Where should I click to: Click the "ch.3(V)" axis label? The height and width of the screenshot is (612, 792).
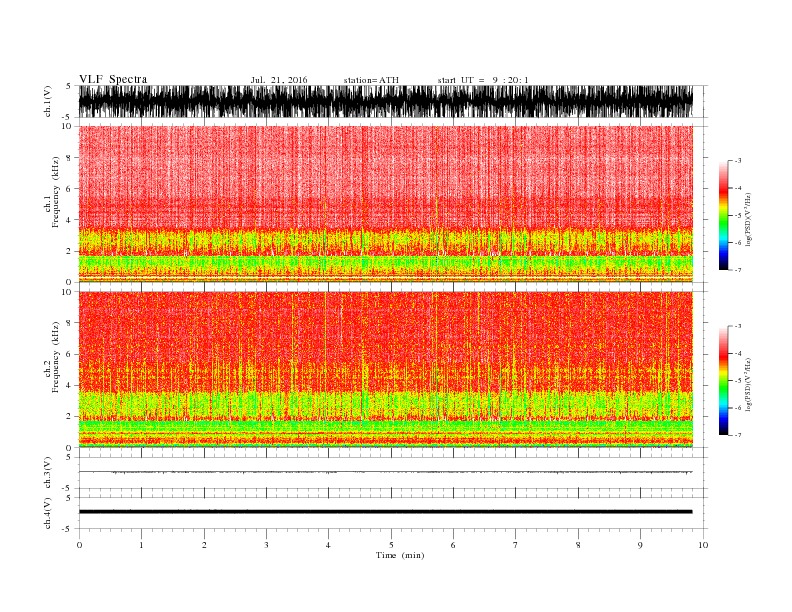48,472
